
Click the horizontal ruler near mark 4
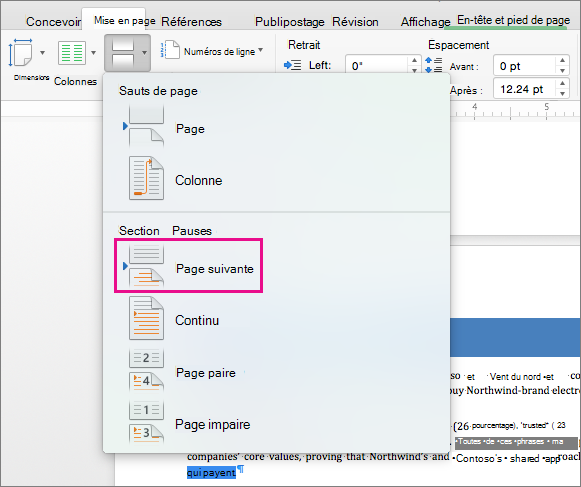pyautogui.click(x=475, y=111)
